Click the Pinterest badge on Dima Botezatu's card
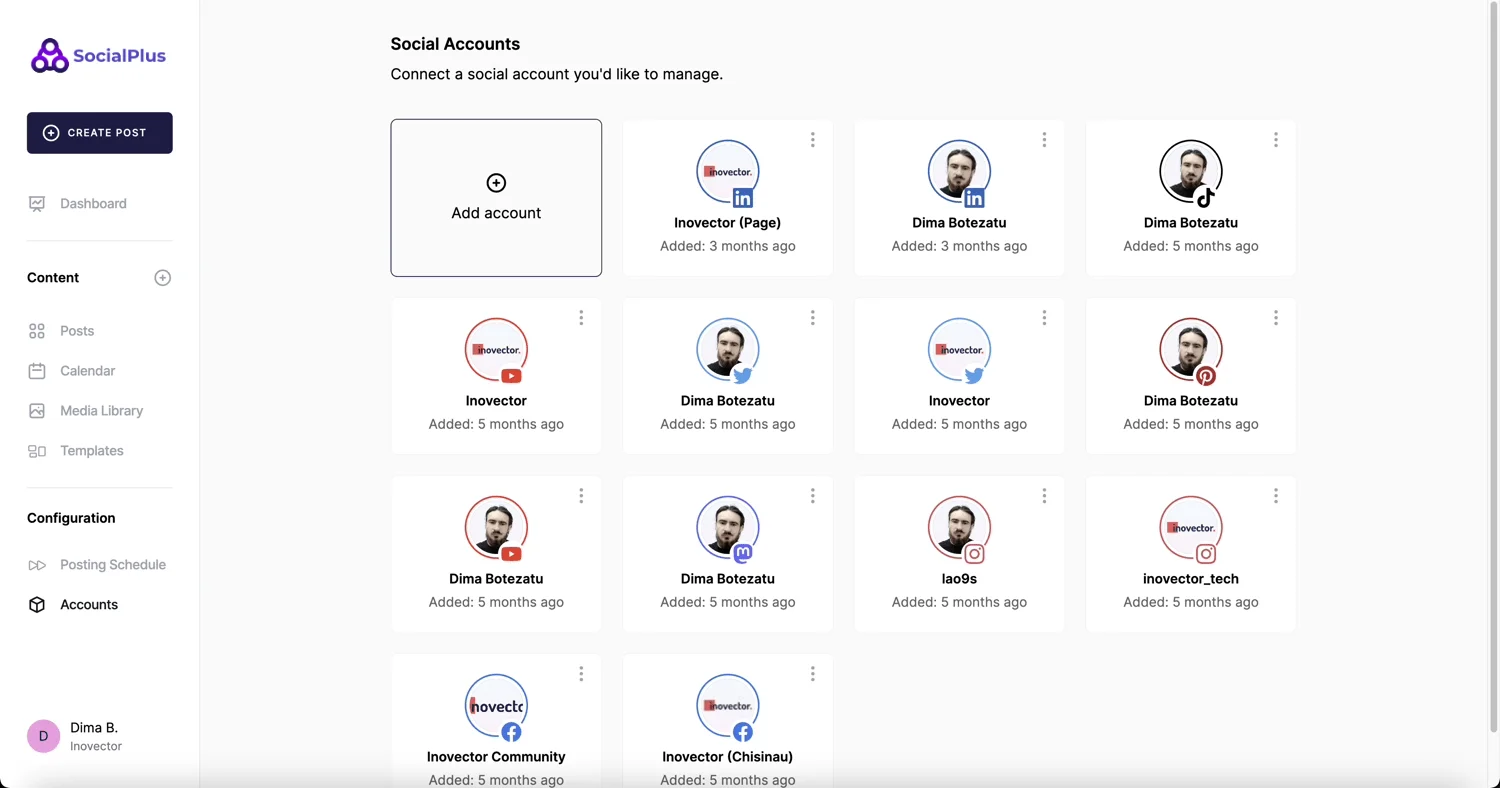Image resolution: width=1500 pixels, height=788 pixels. coord(1206,375)
